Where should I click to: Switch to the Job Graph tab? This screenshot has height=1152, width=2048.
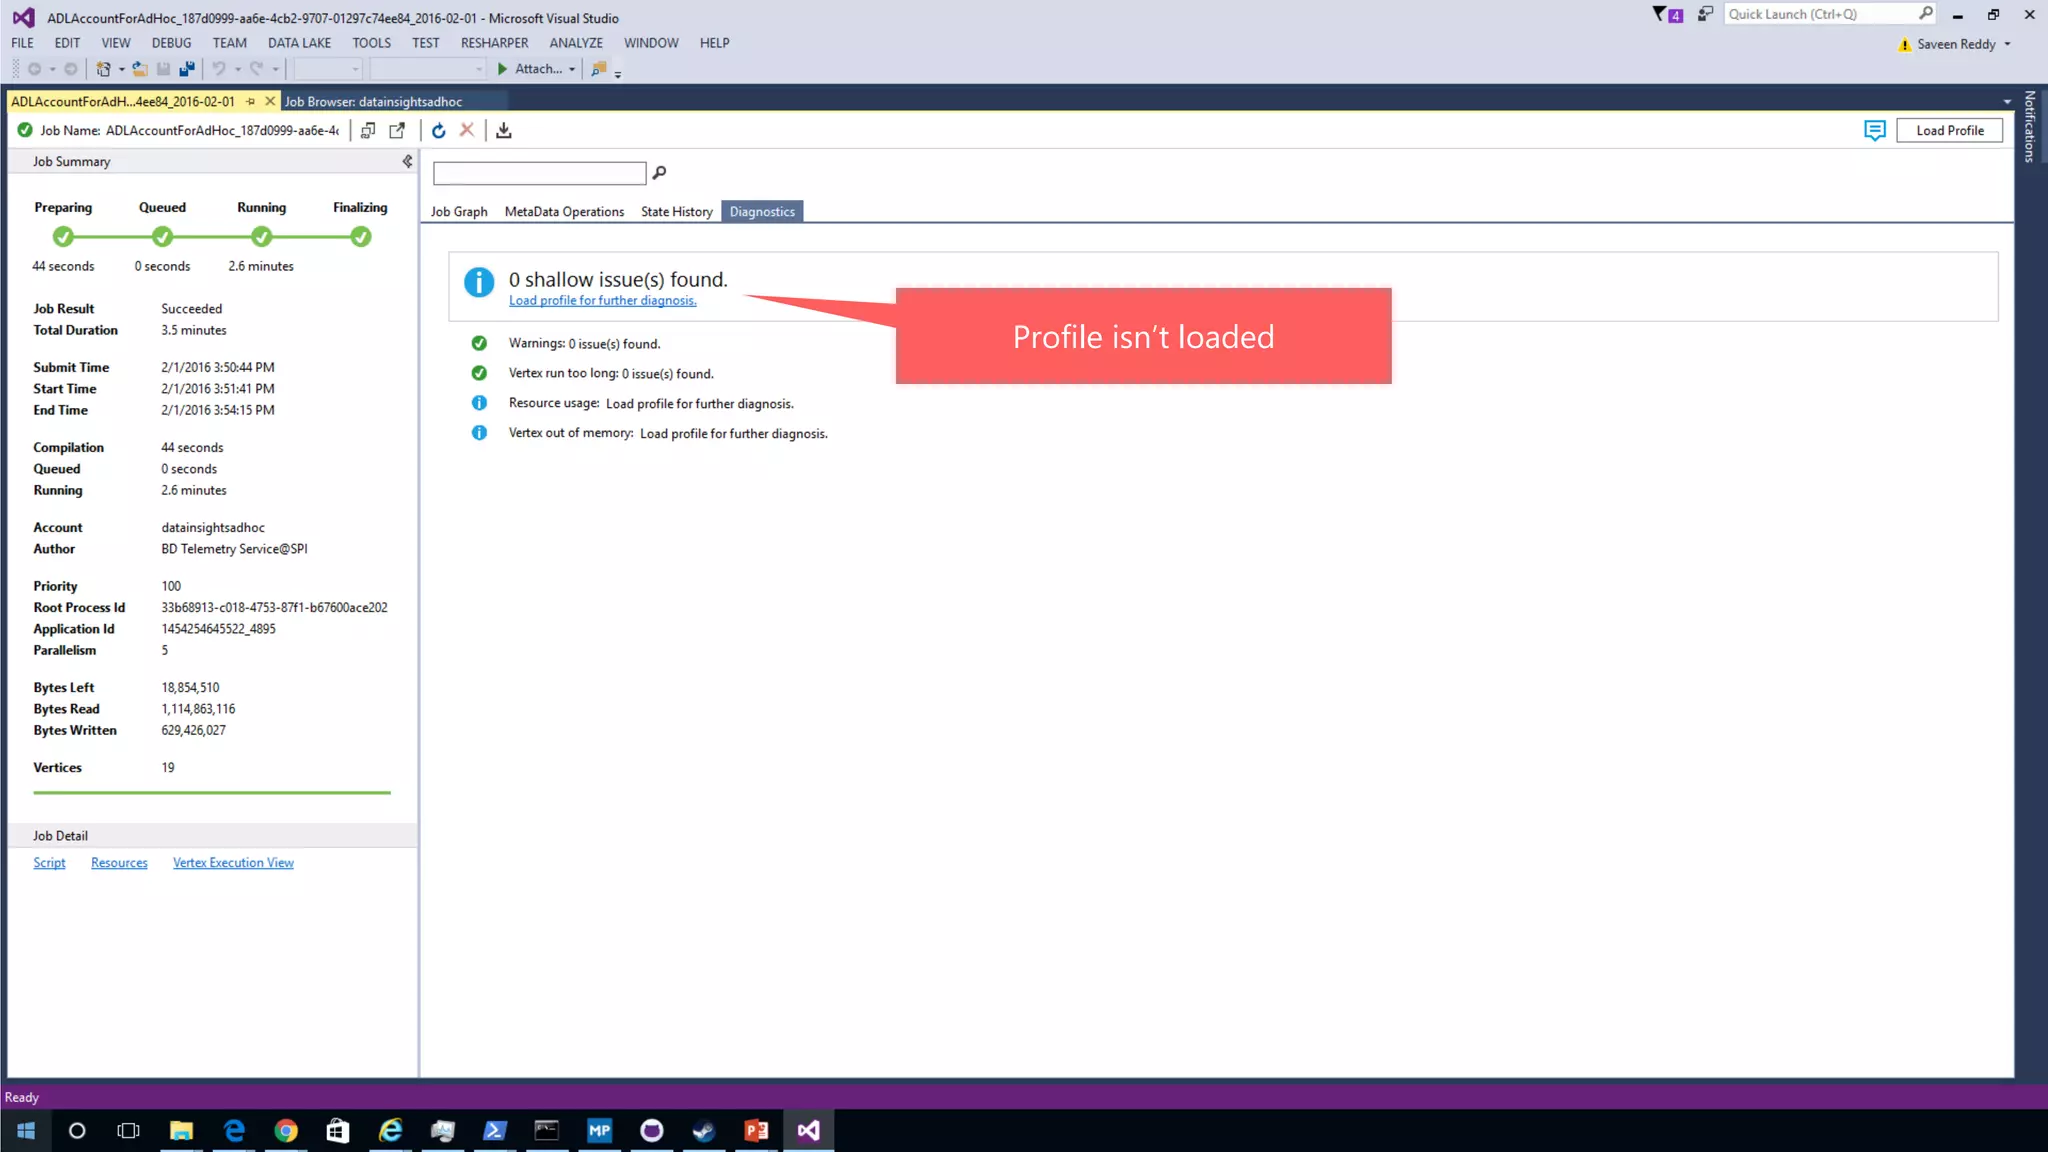tap(459, 211)
